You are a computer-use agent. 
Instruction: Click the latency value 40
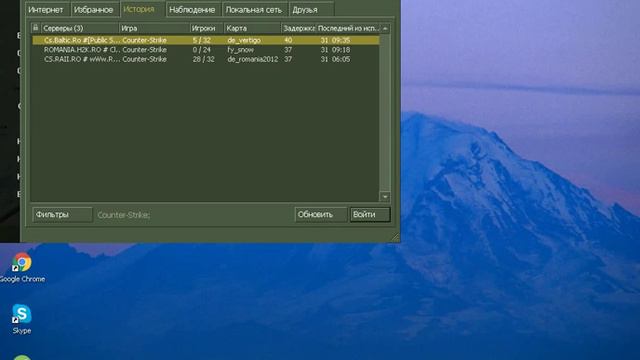(x=288, y=40)
